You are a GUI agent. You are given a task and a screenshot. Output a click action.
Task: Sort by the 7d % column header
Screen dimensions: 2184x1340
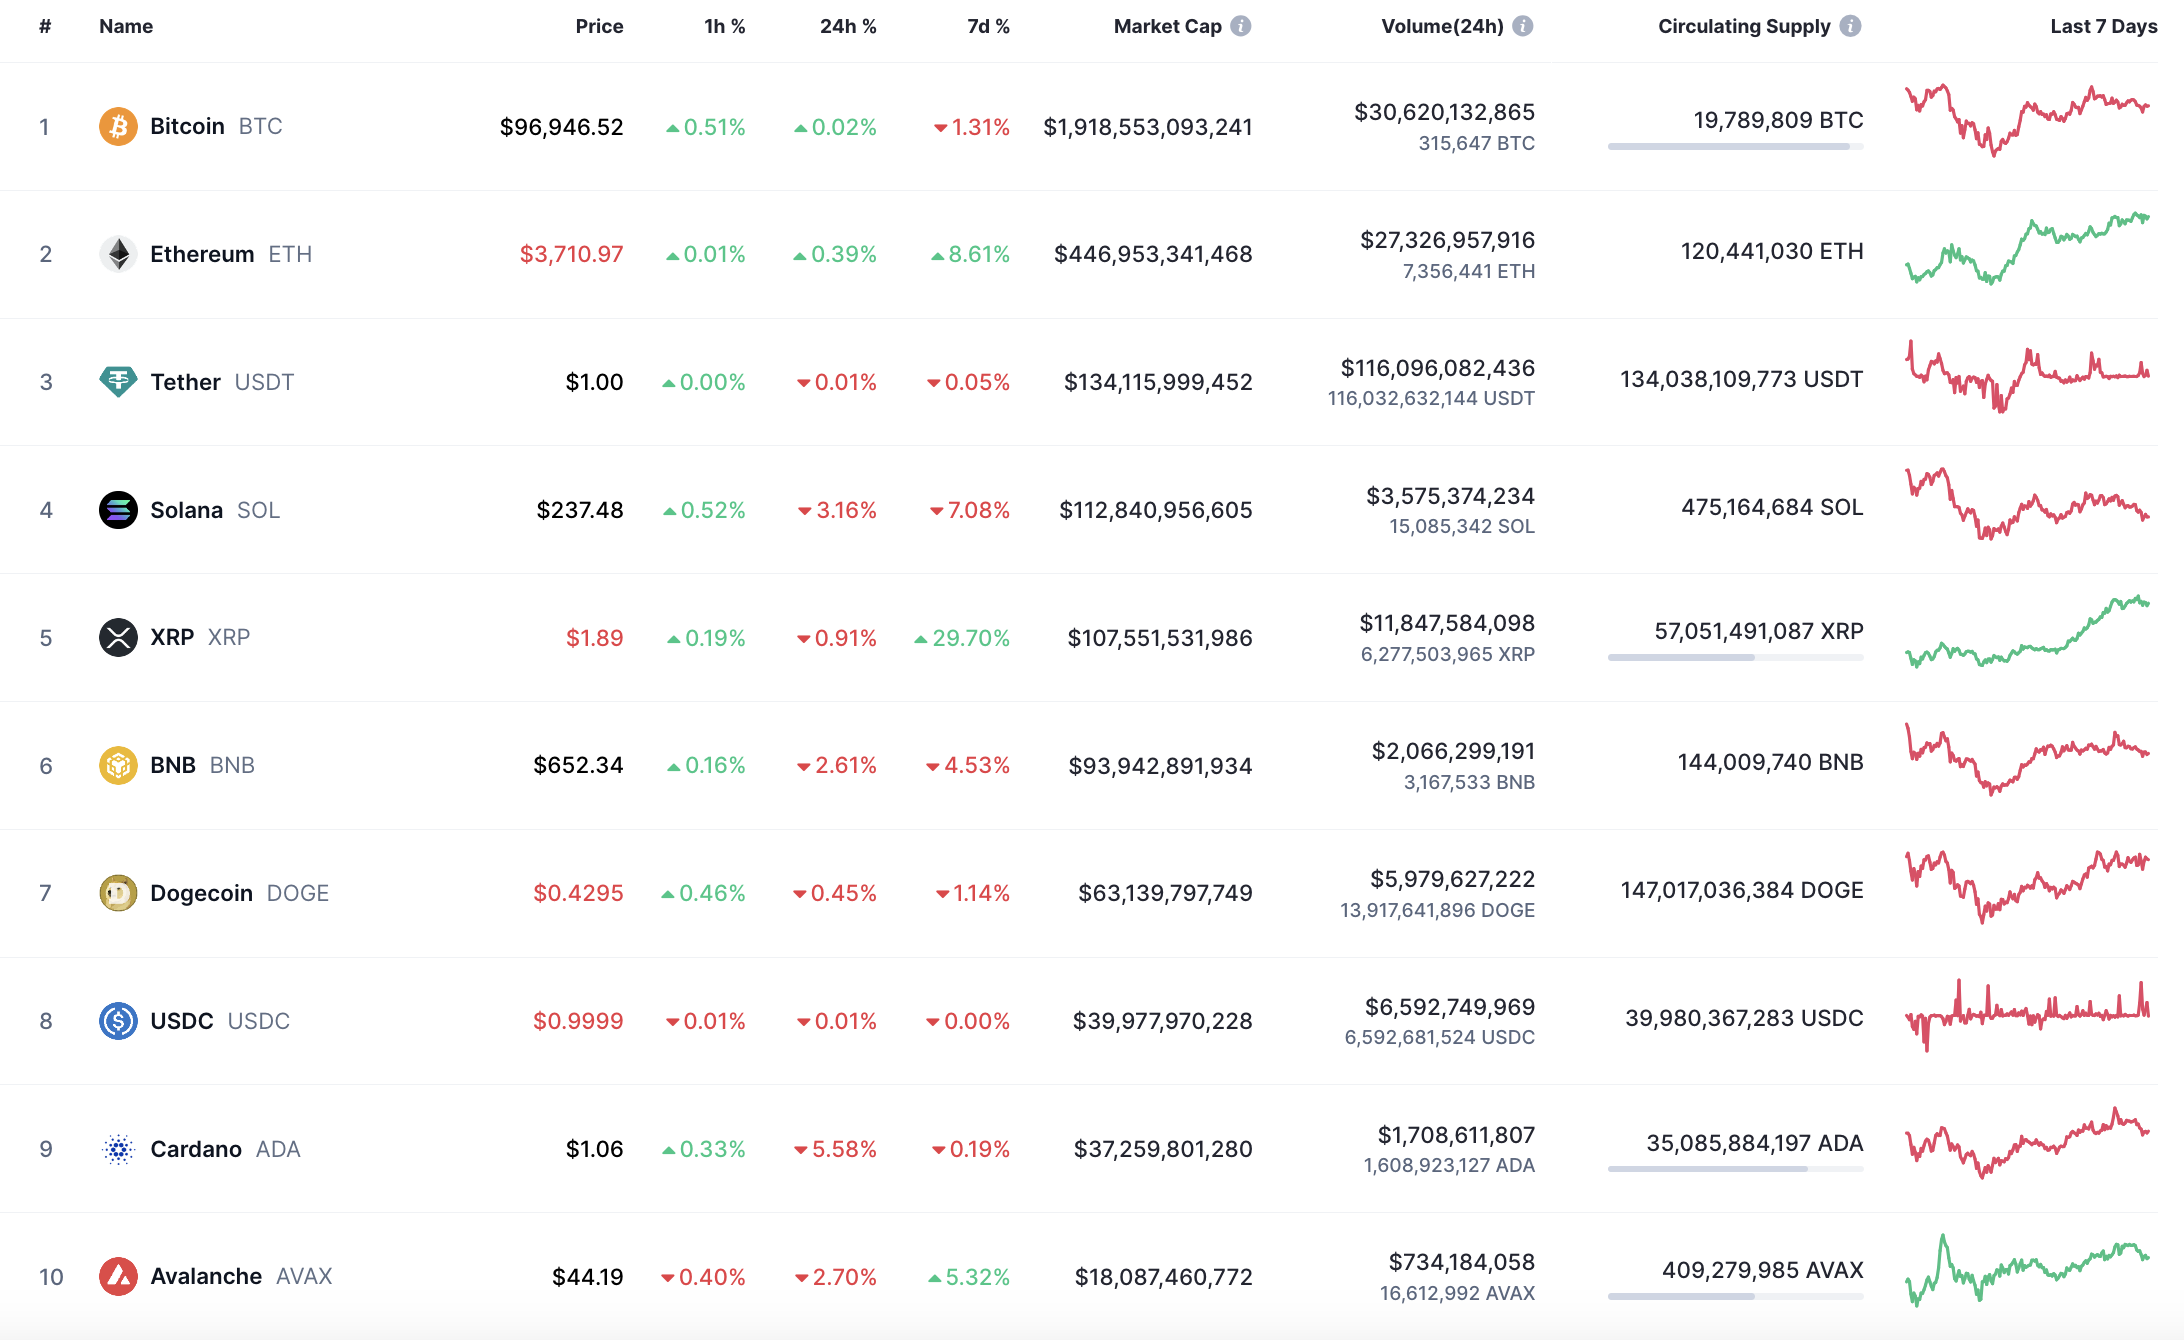988,26
